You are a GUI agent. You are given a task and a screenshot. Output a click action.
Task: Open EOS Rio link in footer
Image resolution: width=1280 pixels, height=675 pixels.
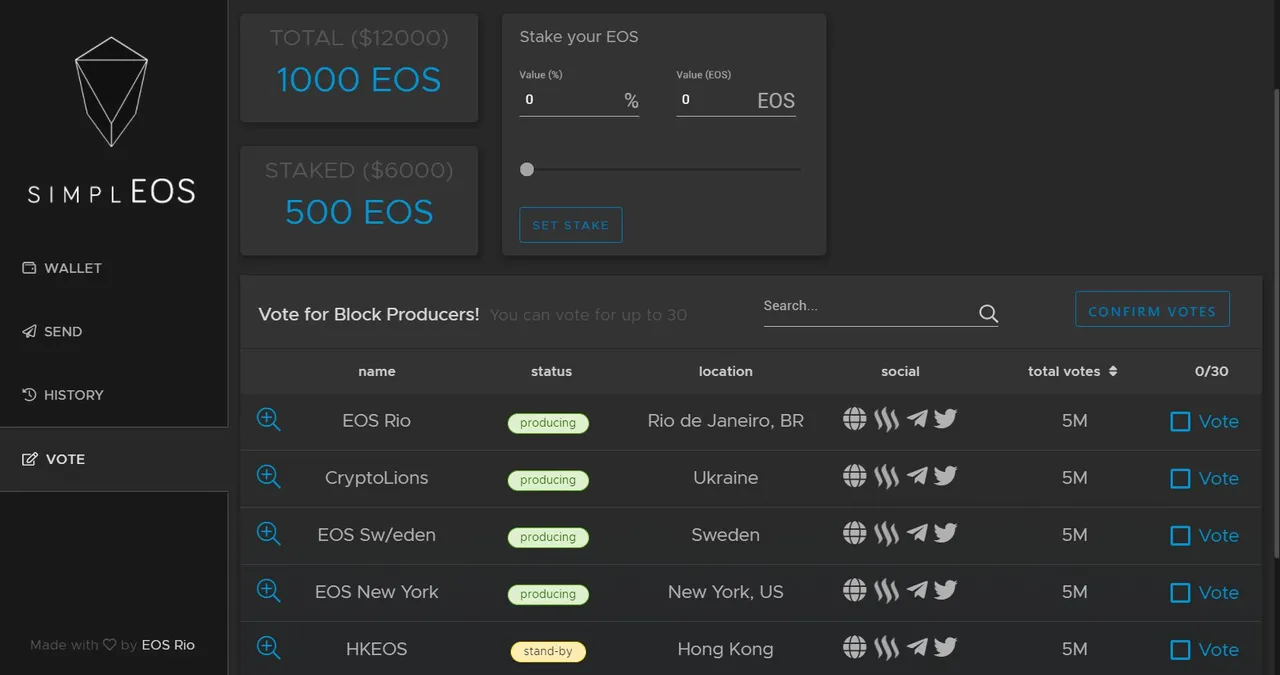168,645
